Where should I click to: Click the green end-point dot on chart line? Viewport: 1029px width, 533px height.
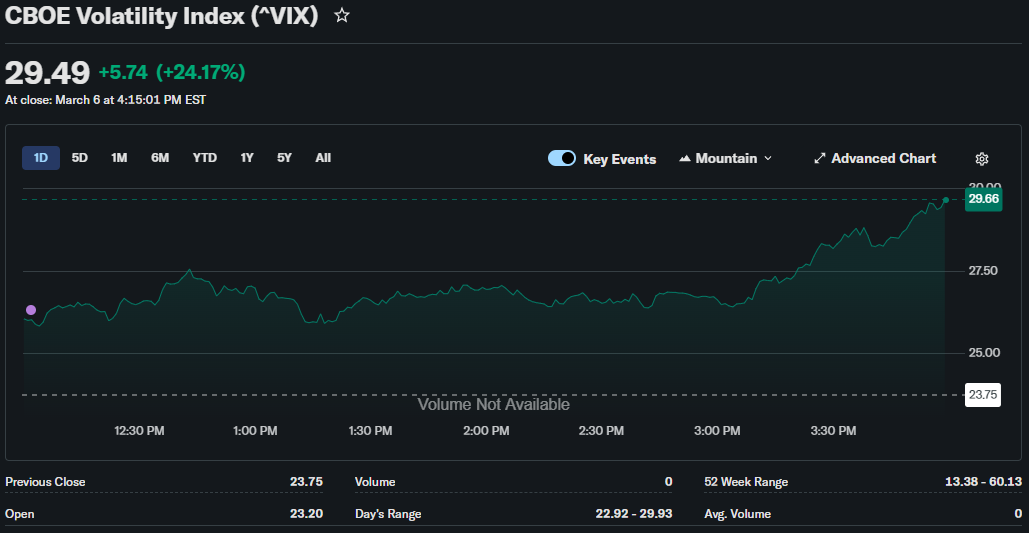946,200
